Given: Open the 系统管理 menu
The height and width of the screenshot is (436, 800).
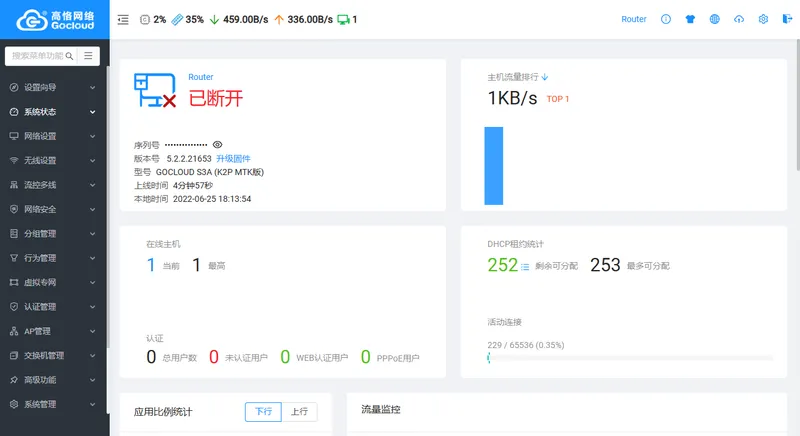Looking at the screenshot, I should click(53, 404).
